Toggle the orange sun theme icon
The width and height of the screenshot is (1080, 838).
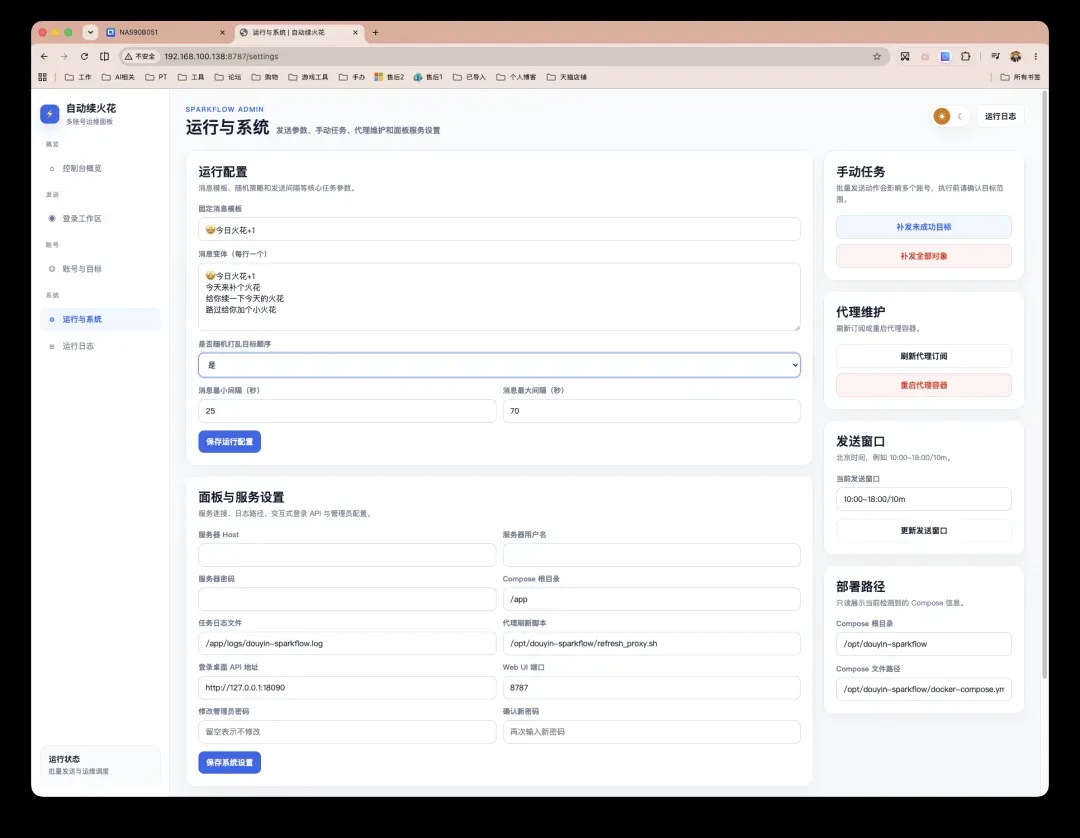click(x=941, y=116)
